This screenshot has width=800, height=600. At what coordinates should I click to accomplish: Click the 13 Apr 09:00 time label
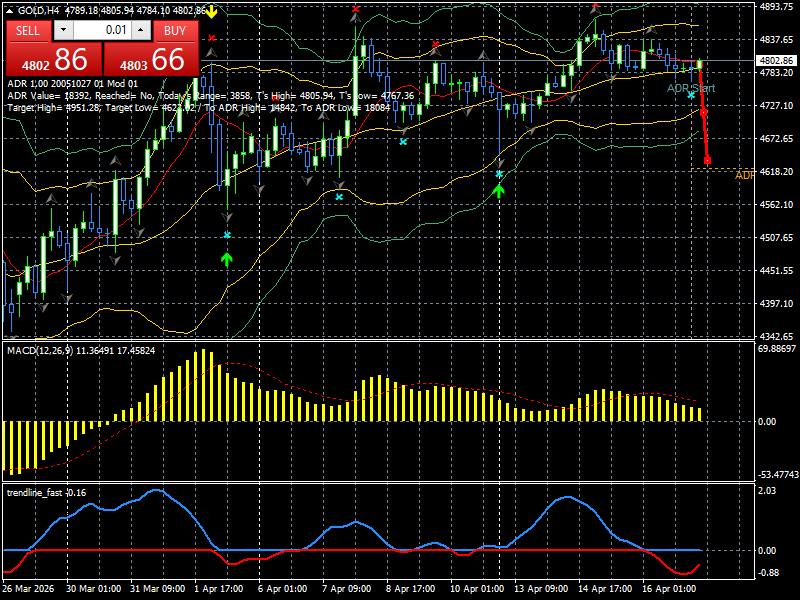(x=541, y=588)
